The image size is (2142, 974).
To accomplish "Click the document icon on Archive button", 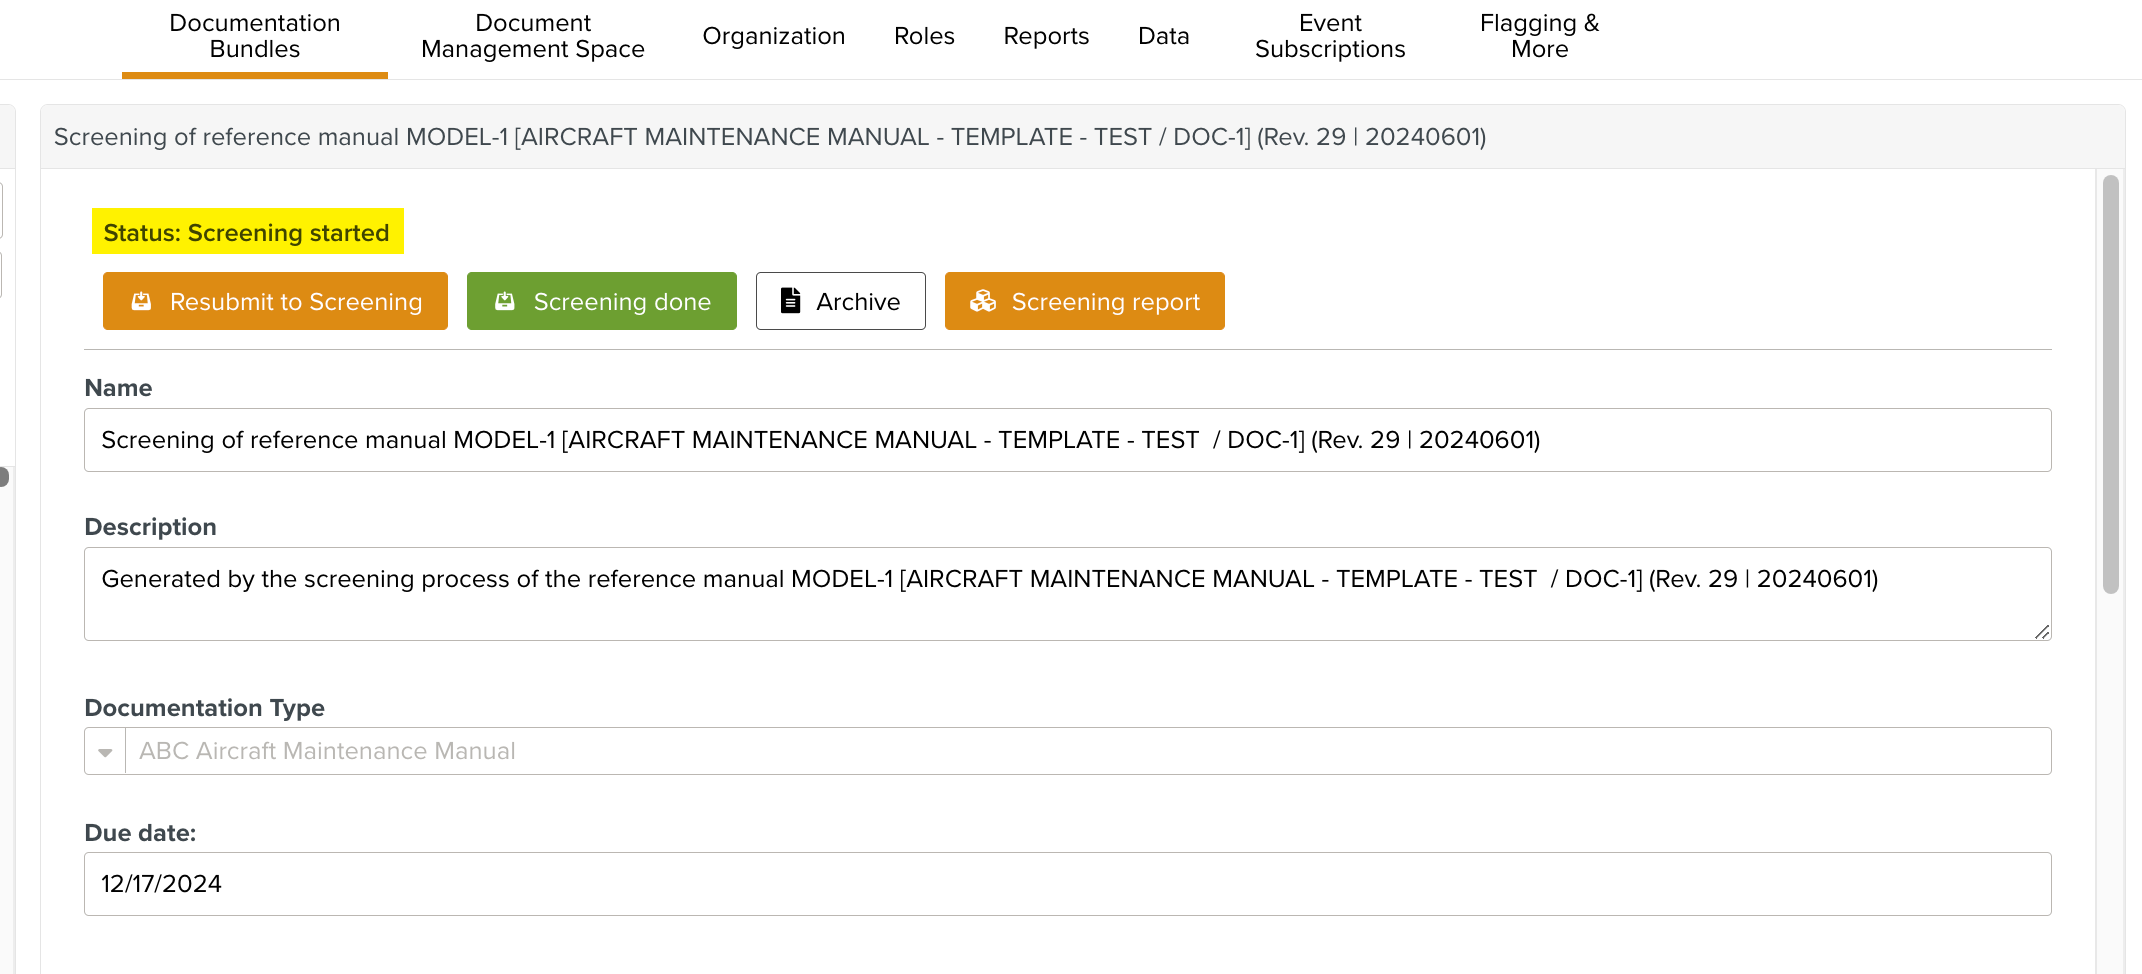I will [x=790, y=301].
